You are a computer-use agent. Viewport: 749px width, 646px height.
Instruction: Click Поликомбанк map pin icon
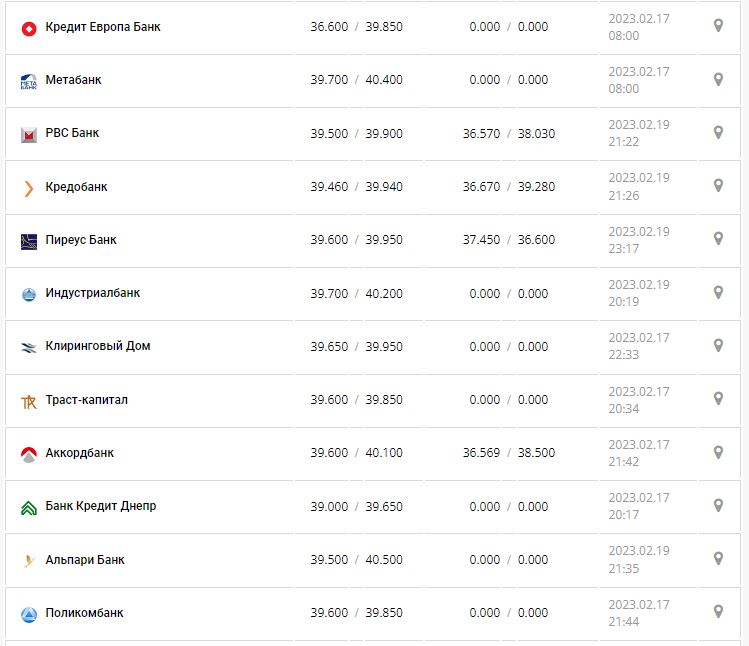coord(717,611)
